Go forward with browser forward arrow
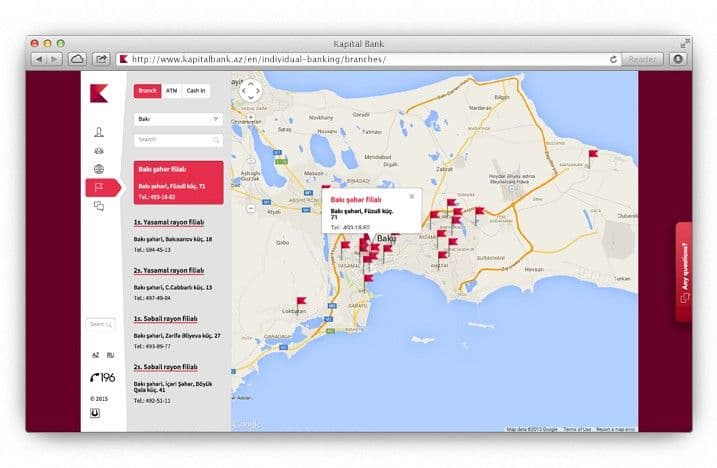The height and width of the screenshot is (468, 717). [x=54, y=59]
